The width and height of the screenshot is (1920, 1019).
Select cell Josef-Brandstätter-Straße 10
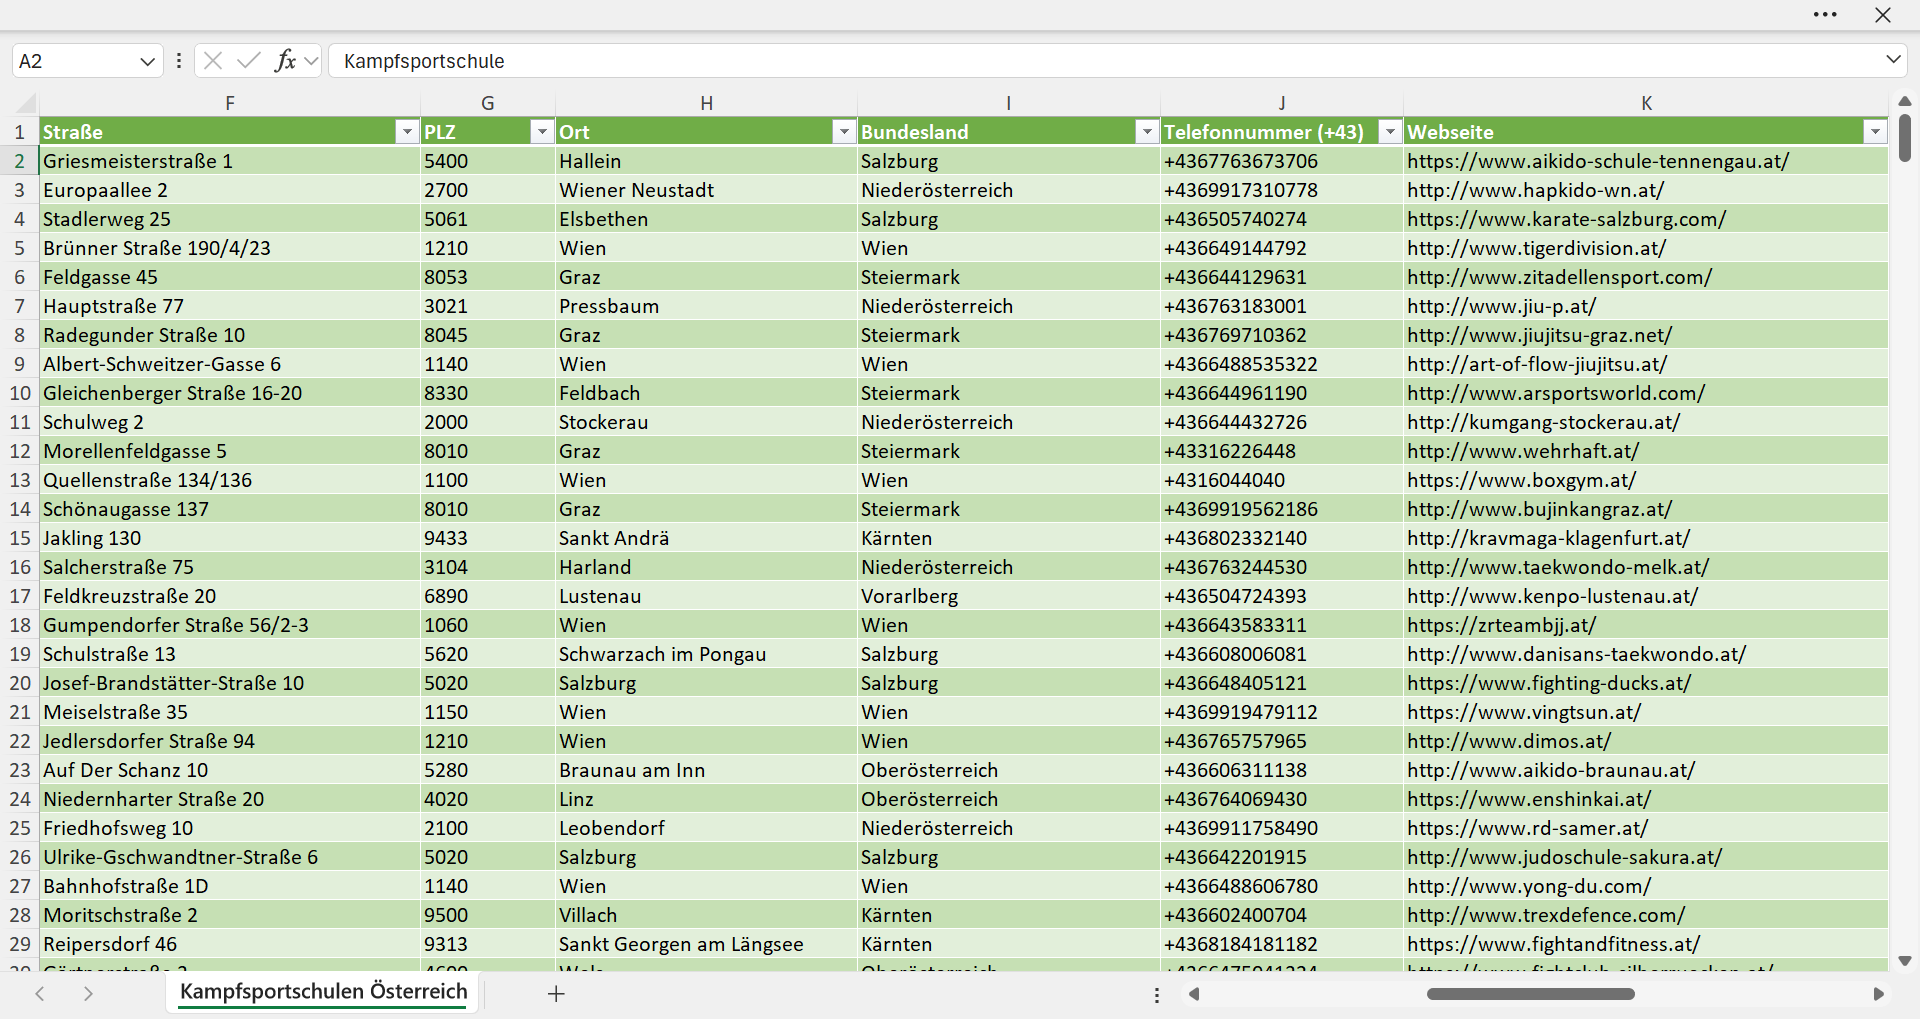pyautogui.click(x=230, y=683)
